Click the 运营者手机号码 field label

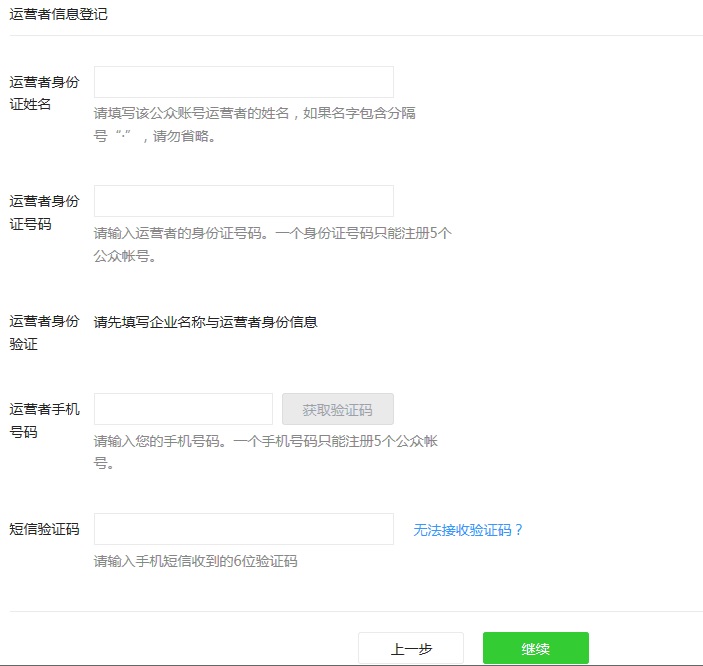pyautogui.click(x=44, y=420)
